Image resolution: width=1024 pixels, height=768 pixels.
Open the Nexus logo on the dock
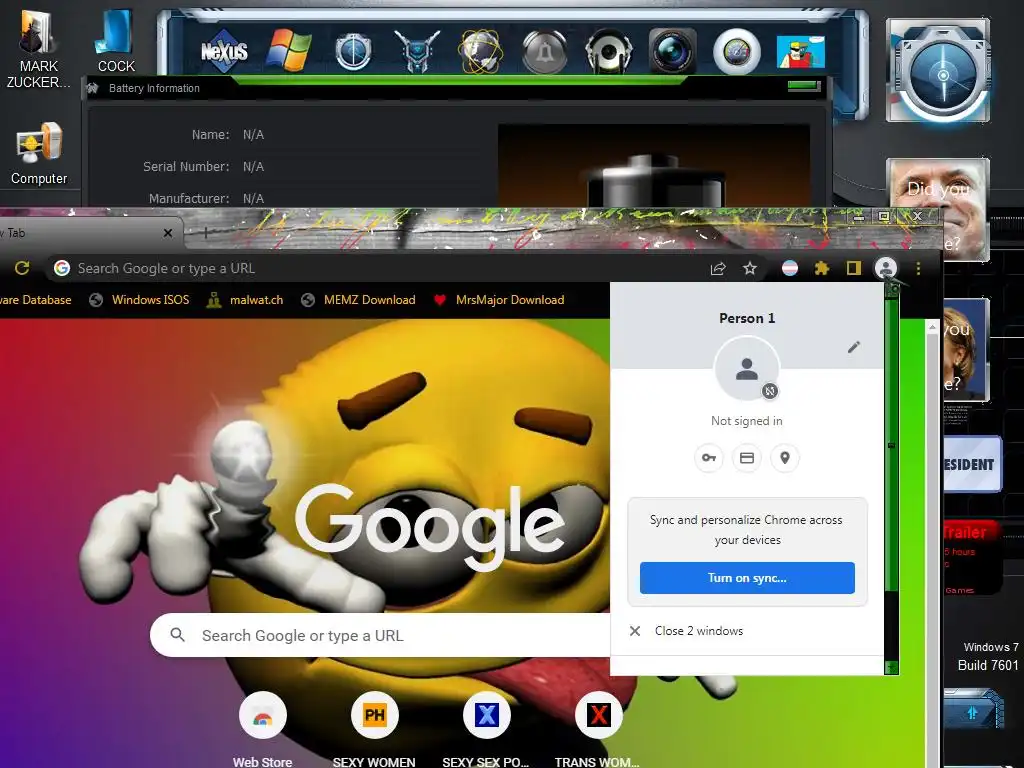(224, 51)
